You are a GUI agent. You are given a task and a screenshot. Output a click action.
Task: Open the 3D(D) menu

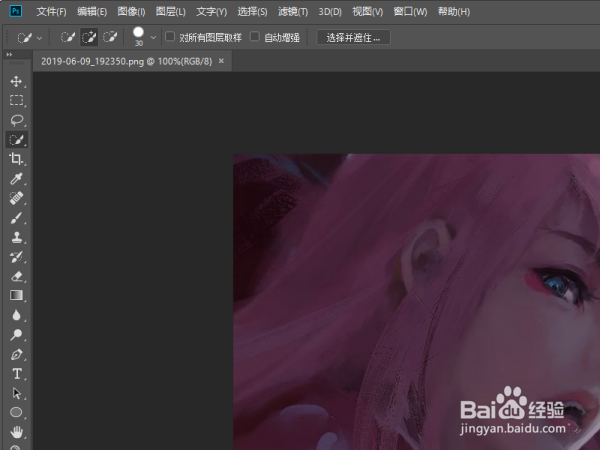click(330, 12)
